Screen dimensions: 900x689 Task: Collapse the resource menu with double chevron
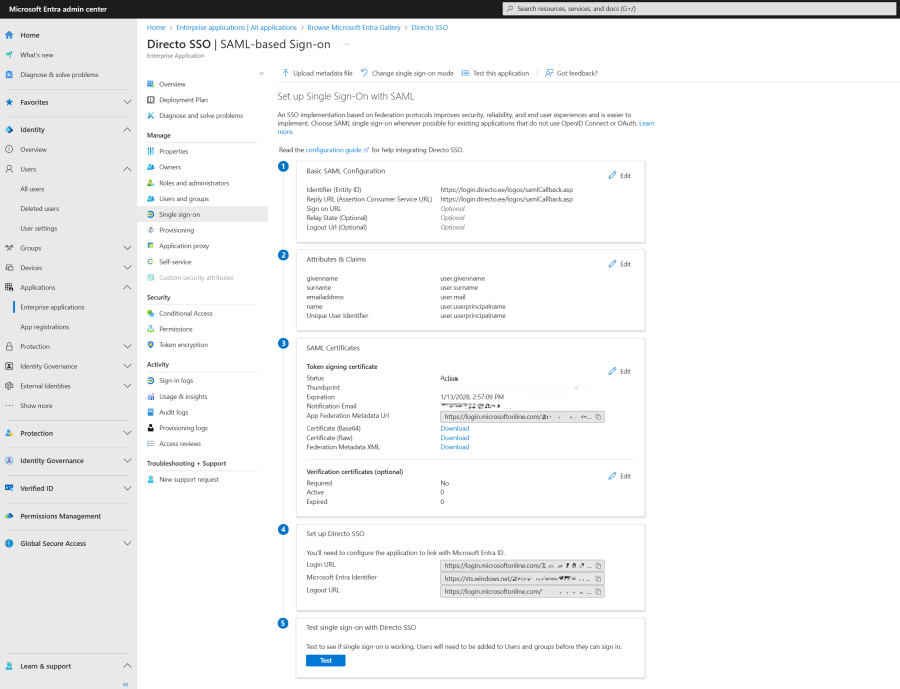[261, 73]
